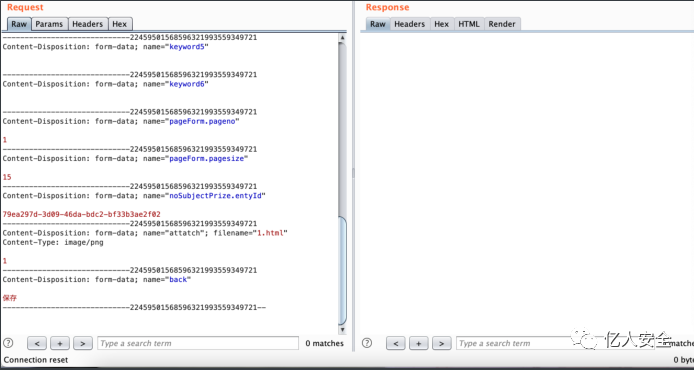Image resolution: width=694 pixels, height=370 pixels.
Task: Click the pageForm.pagesize parameter name
Action: pyautogui.click(x=207, y=158)
